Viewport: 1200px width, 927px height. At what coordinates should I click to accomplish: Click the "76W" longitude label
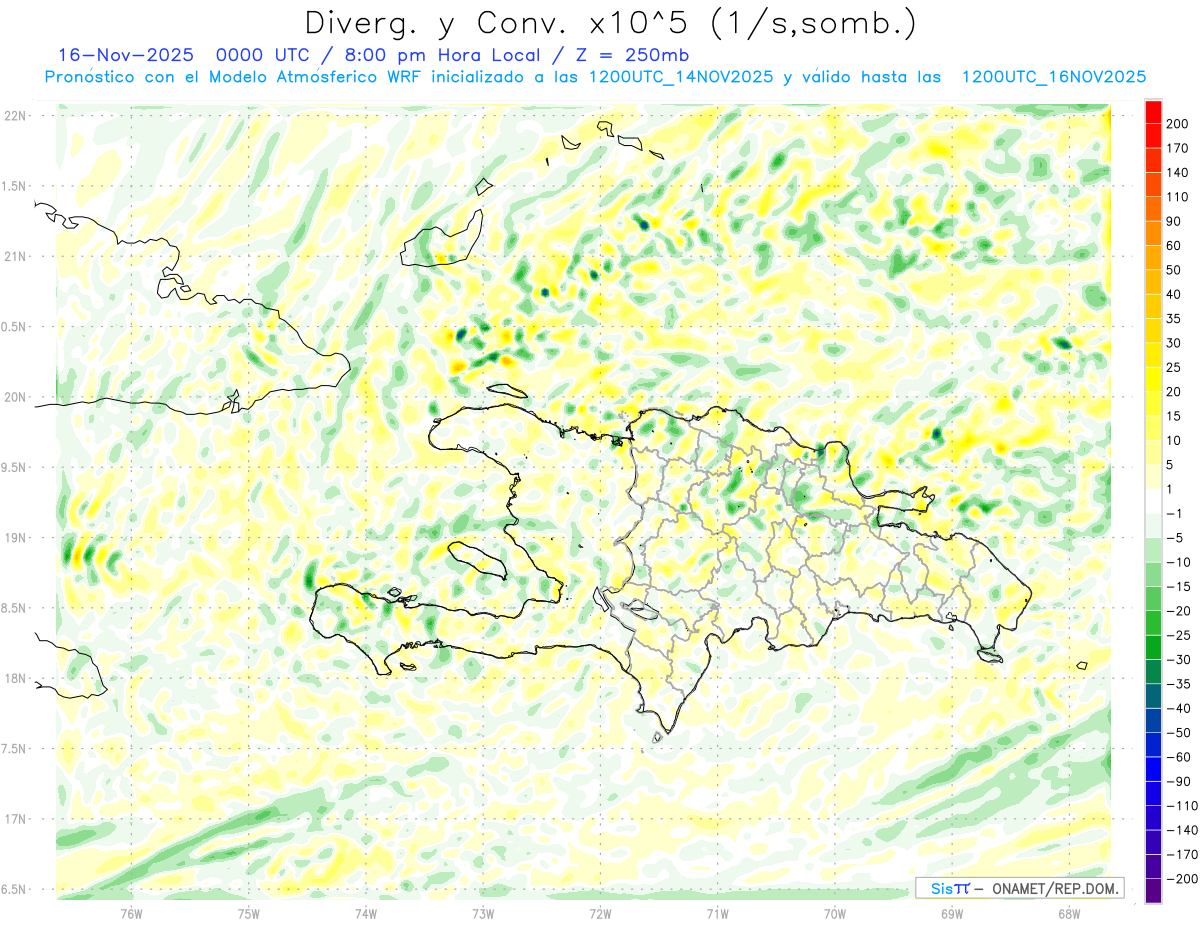point(131,913)
